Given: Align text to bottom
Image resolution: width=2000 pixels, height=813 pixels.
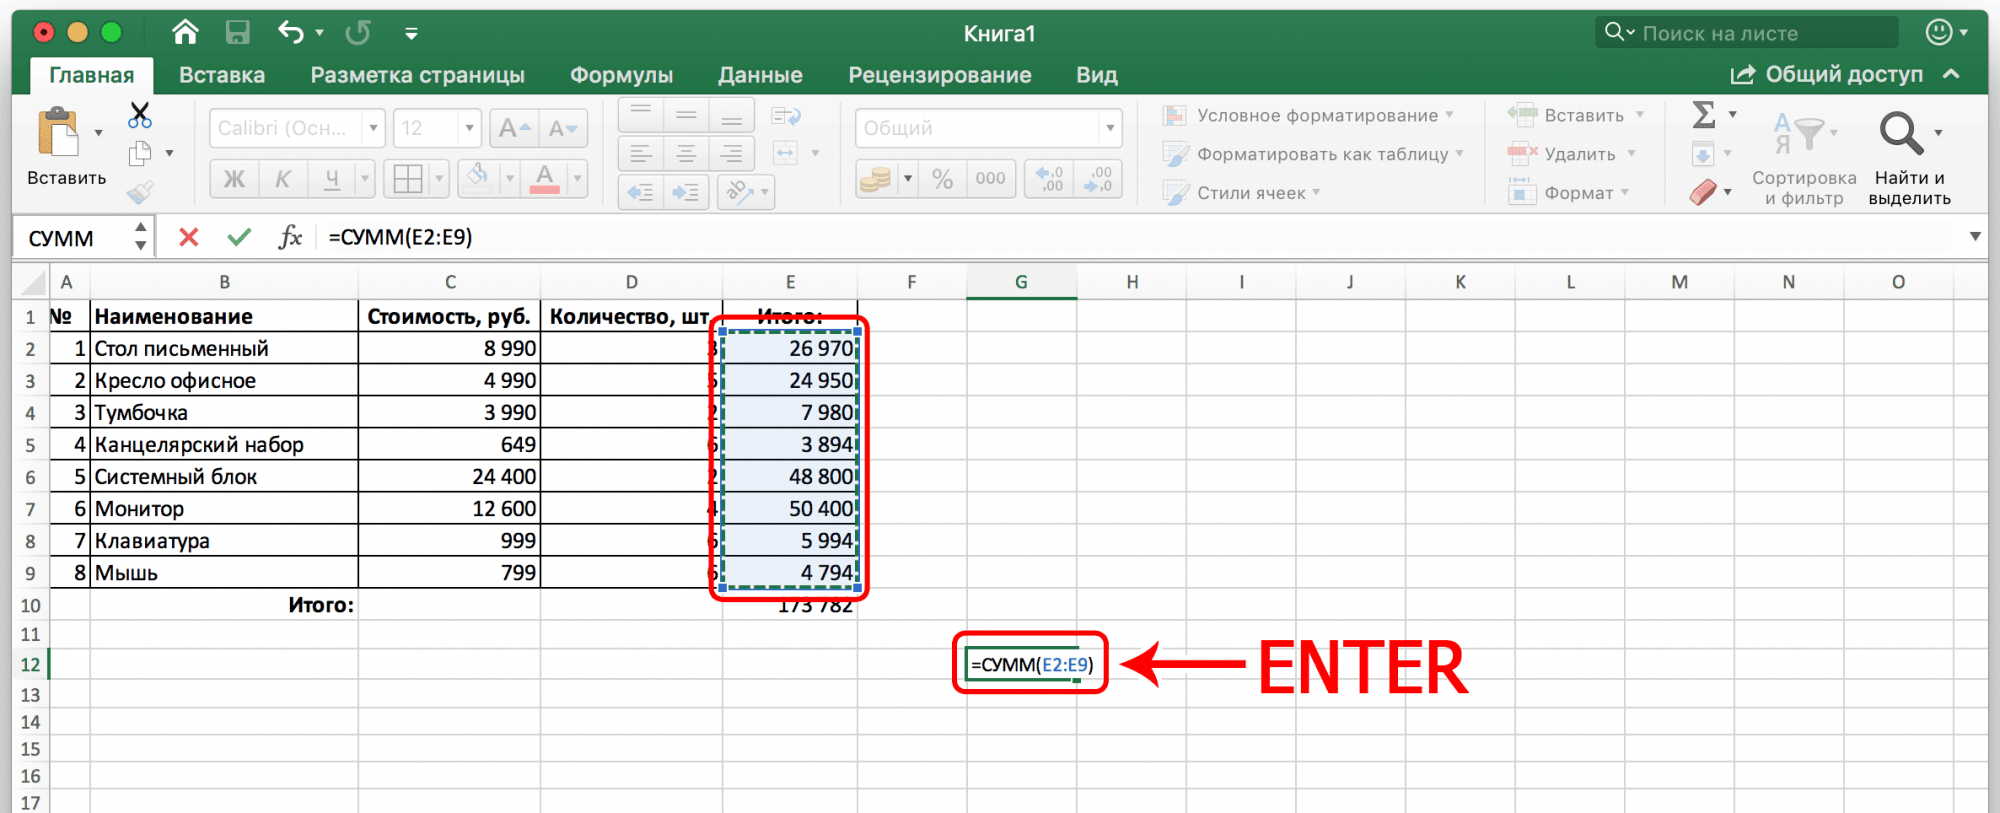Looking at the screenshot, I should (732, 115).
